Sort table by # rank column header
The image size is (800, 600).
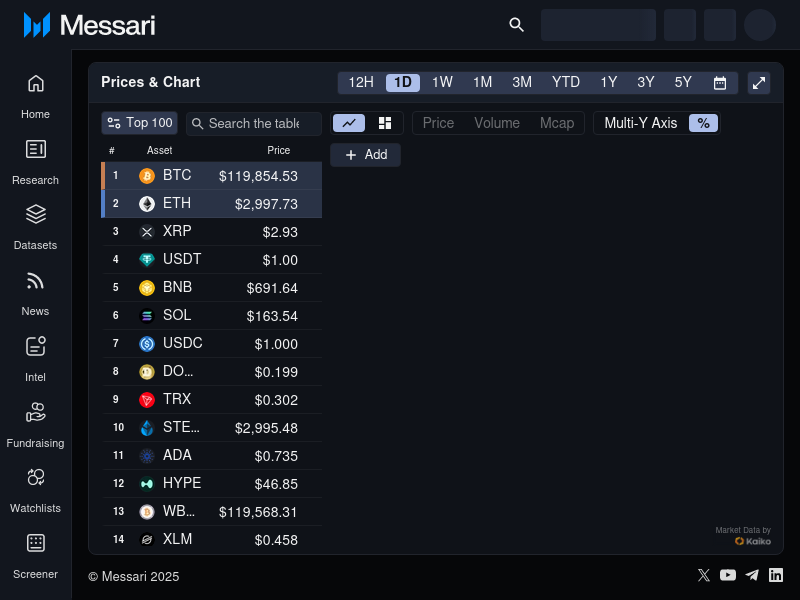[x=112, y=151]
